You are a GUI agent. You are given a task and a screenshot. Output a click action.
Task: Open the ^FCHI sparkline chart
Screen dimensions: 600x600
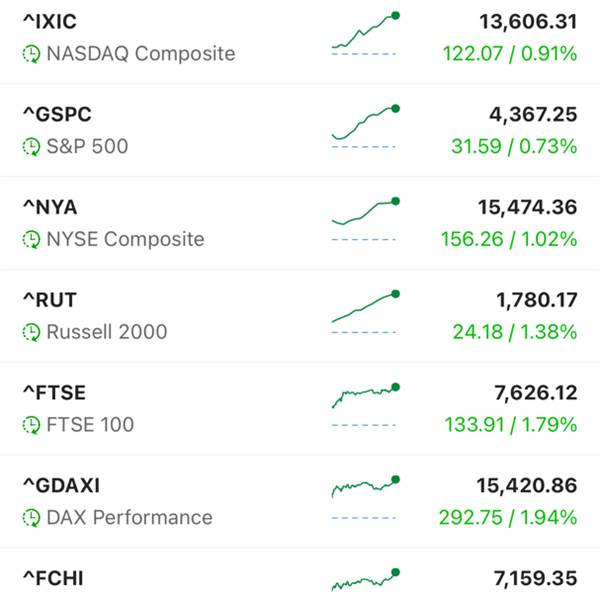(x=364, y=581)
